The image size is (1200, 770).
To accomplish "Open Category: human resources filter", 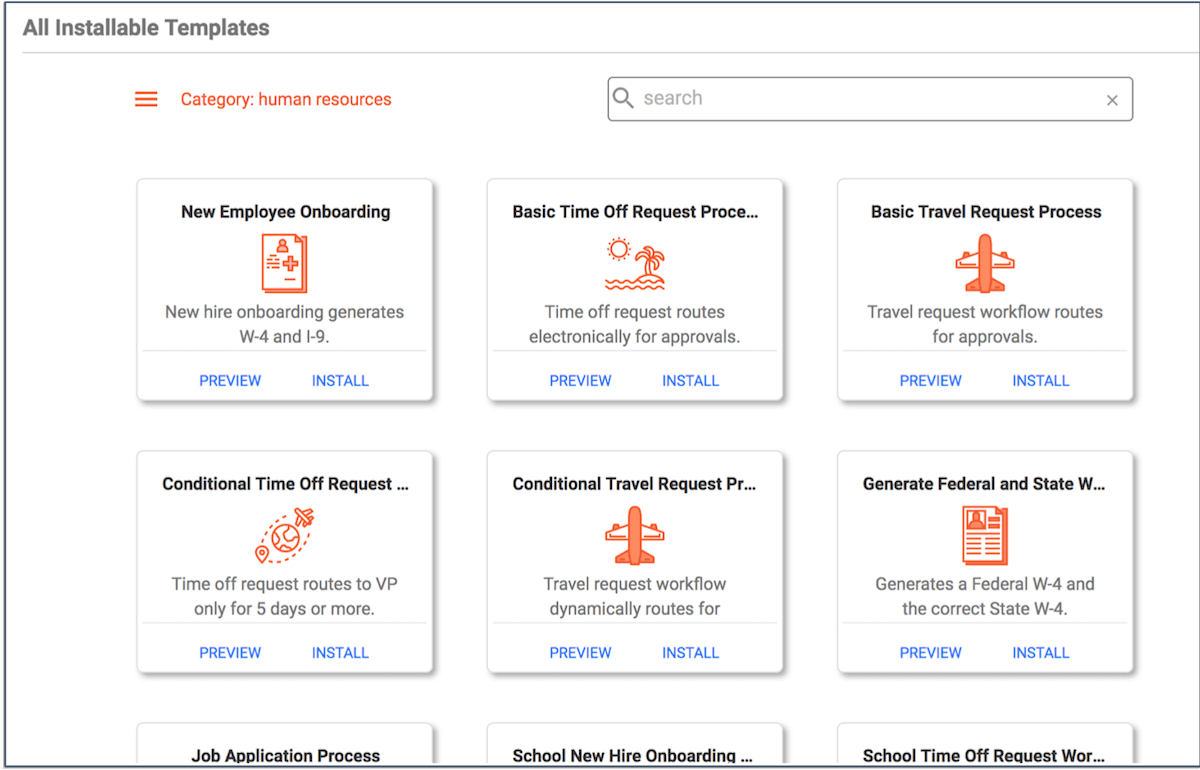I will (286, 99).
